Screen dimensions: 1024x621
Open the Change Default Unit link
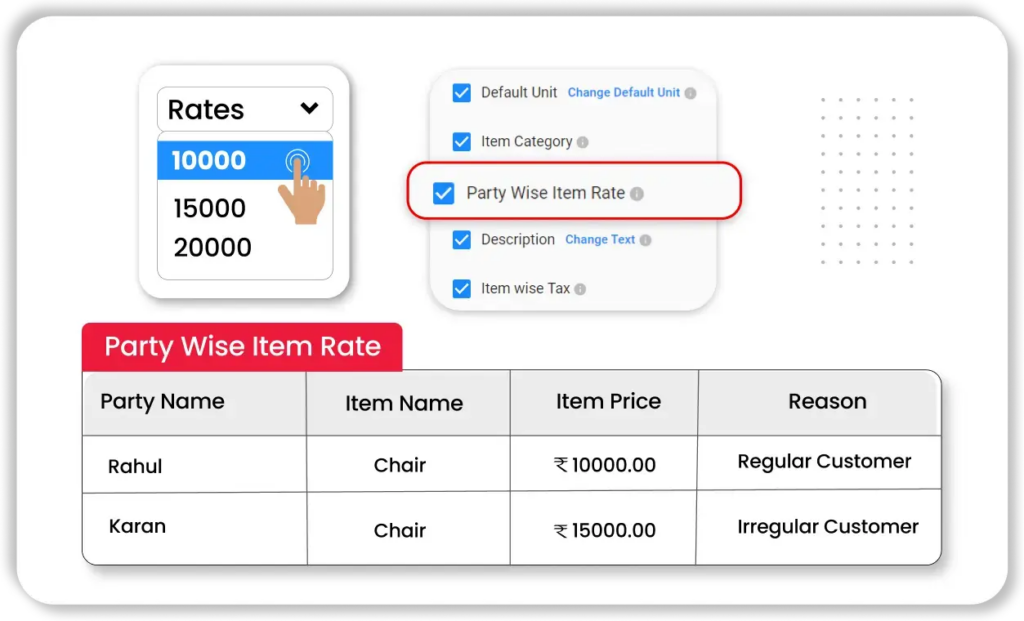[x=623, y=93]
